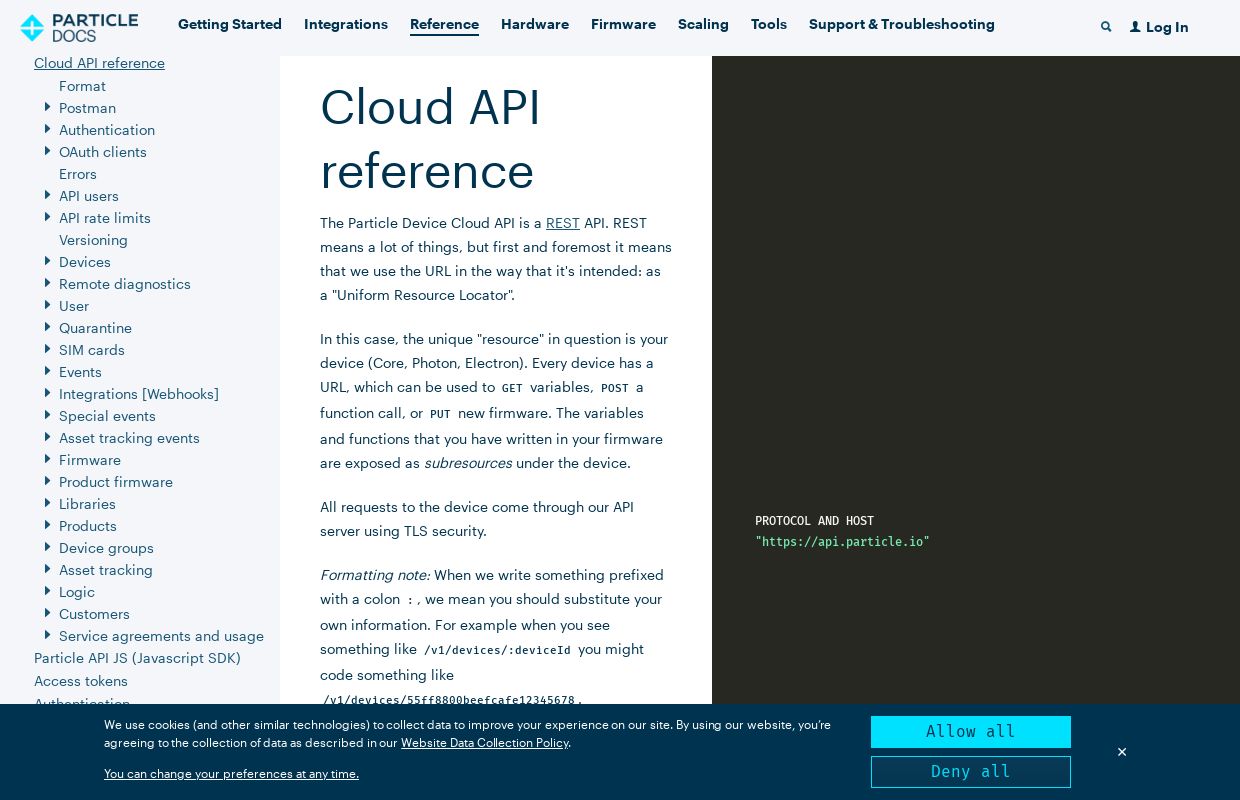Select Format in the sidebar
The width and height of the screenshot is (1240, 800).
(x=82, y=86)
